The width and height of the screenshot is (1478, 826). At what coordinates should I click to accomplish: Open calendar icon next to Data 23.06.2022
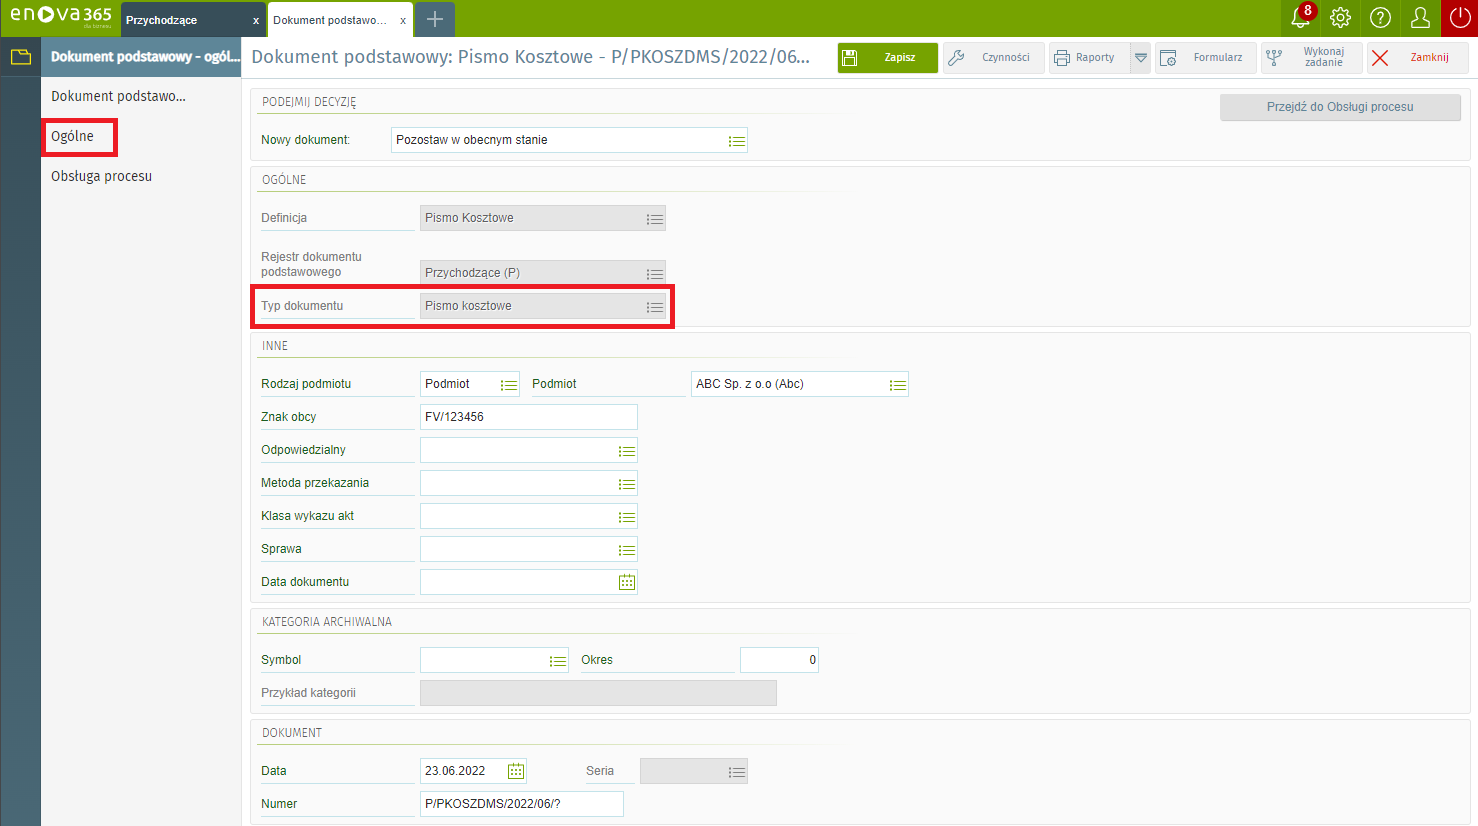[516, 771]
